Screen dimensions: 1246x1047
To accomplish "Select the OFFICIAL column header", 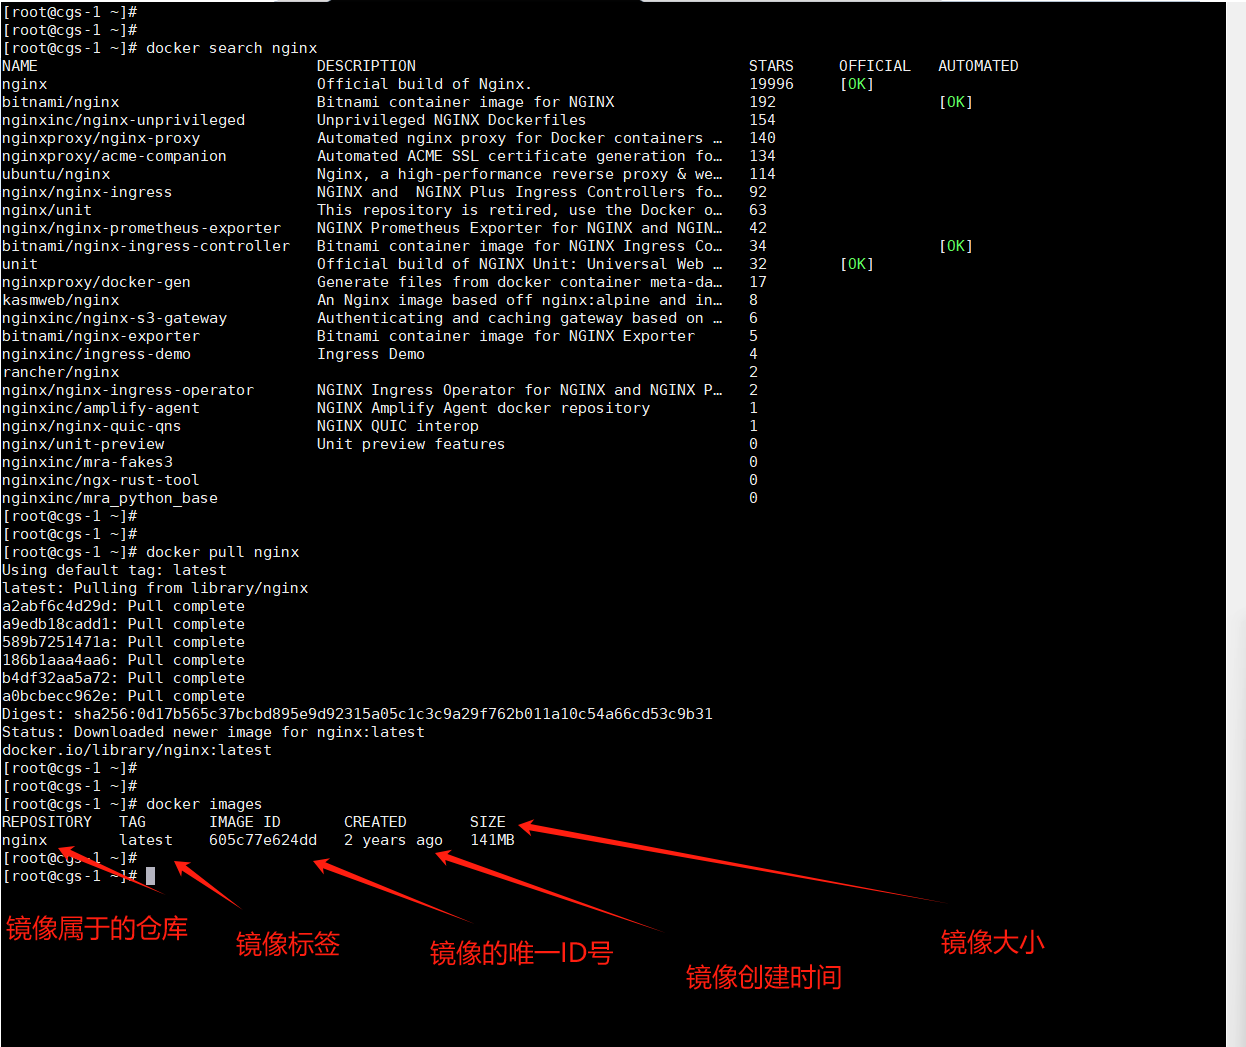I will 875,66.
